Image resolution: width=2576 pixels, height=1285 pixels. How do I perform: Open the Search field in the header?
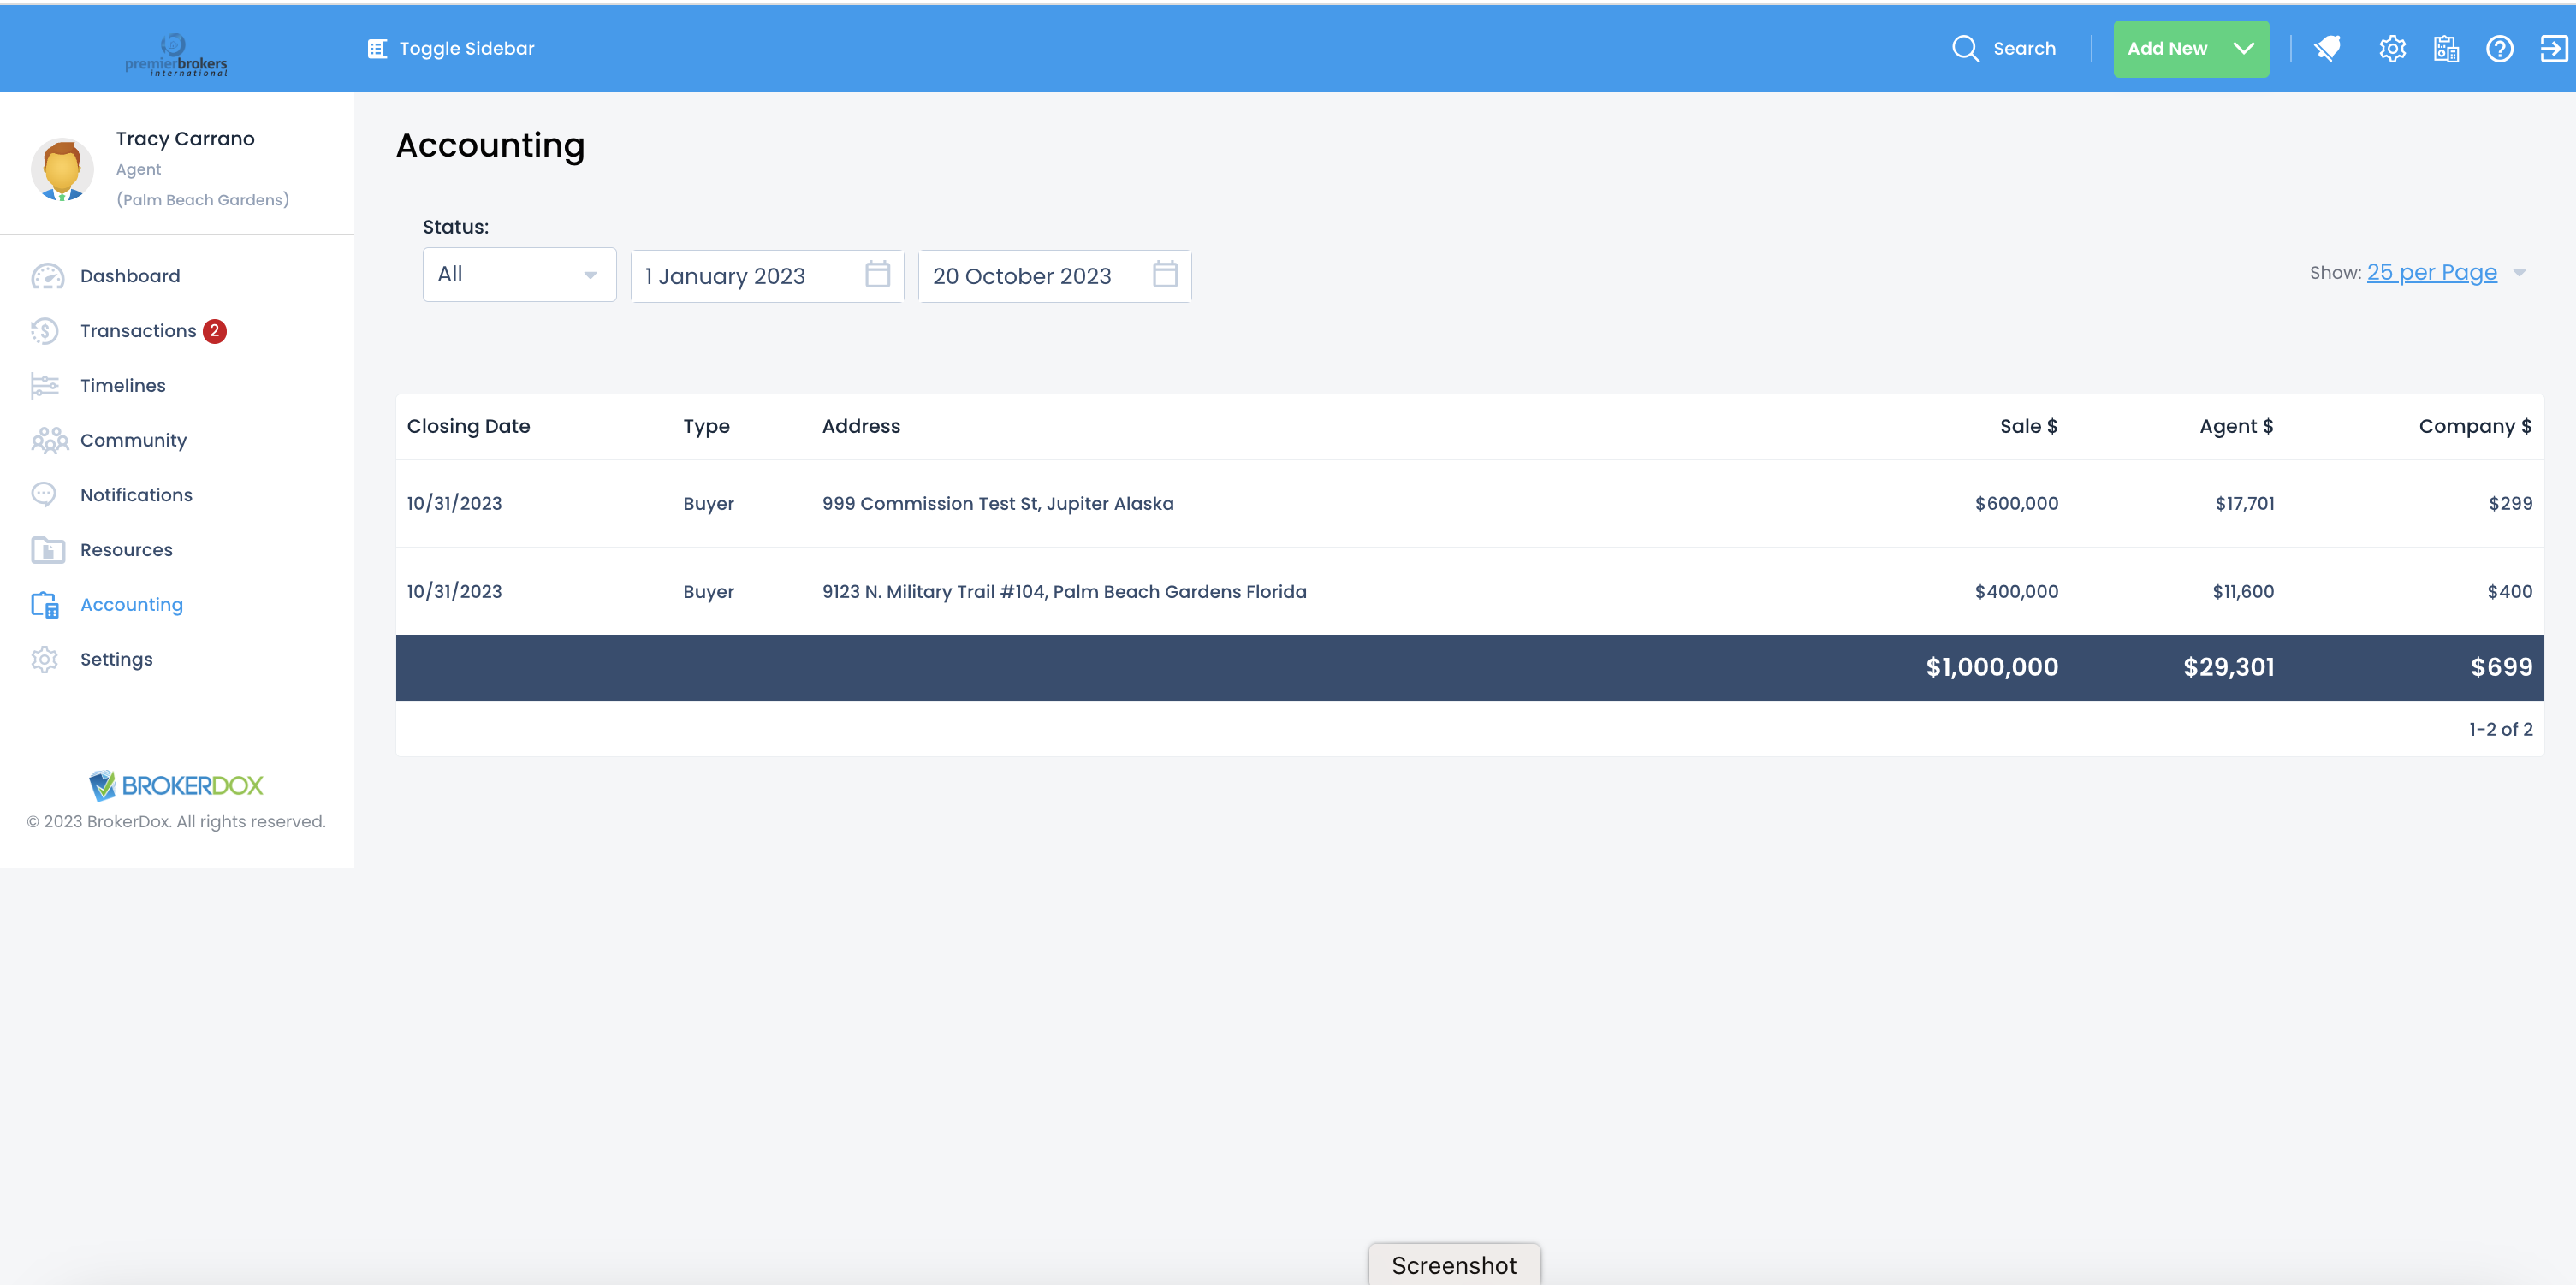[2024, 49]
